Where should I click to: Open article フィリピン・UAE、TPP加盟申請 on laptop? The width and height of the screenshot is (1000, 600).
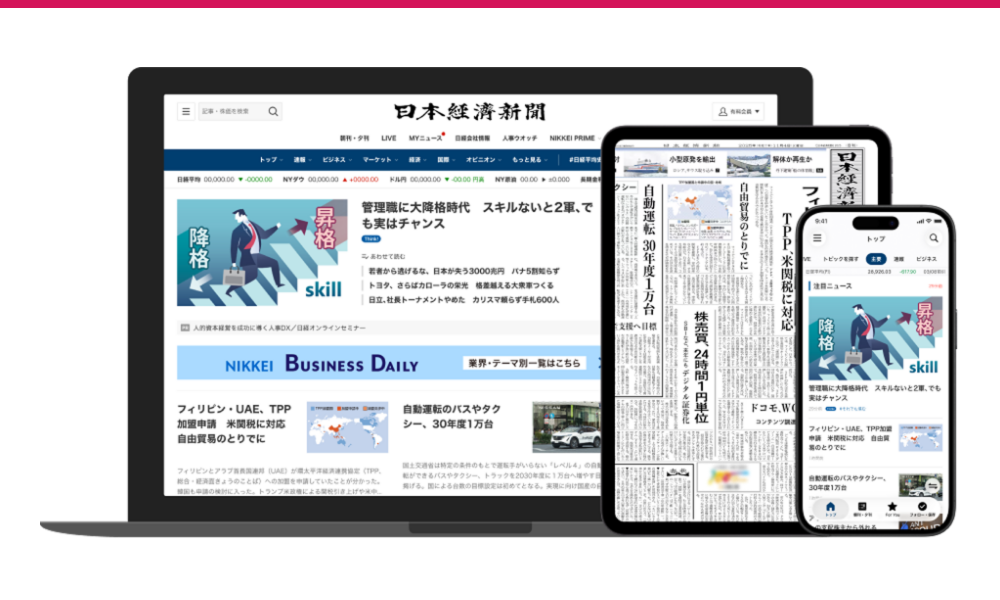pyautogui.click(x=234, y=424)
